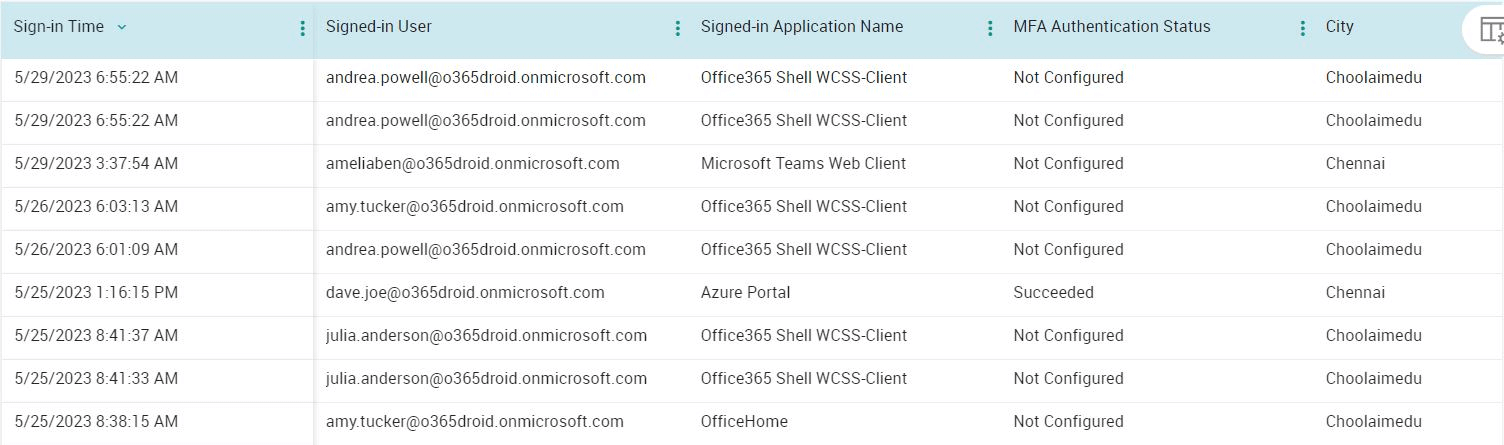Open the Sign-in Time column options menu
Screen dimensions: 1504x445
(x=303, y=29)
